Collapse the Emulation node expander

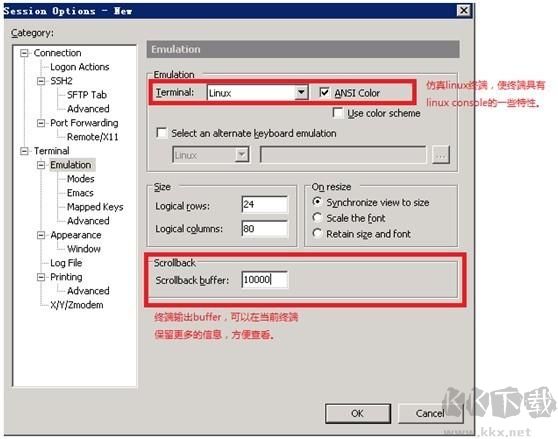point(41,165)
